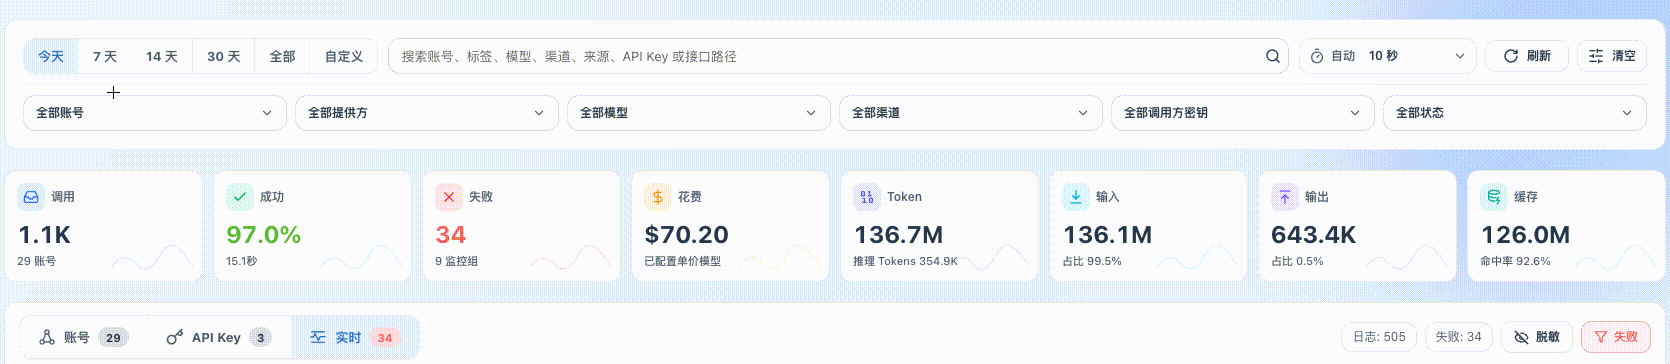Click the 占比 99.5% text
The image size is (1670, 364).
1092,261
